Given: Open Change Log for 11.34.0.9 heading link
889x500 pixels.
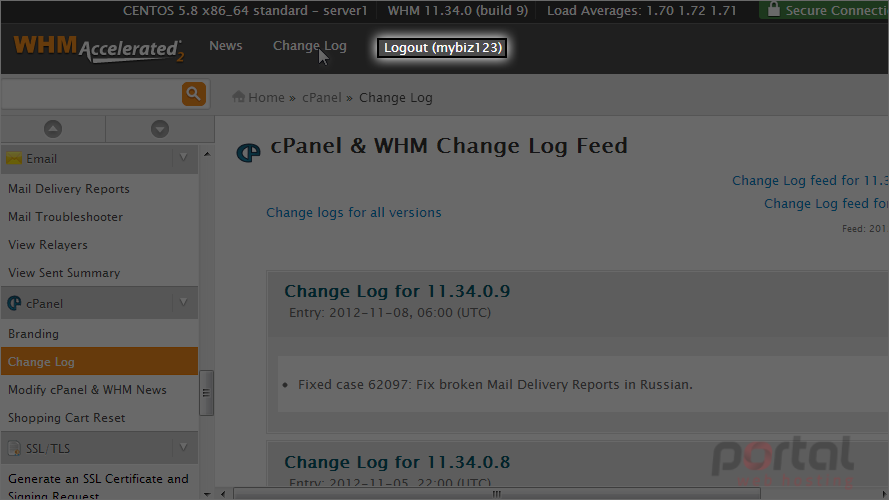Looking at the screenshot, I should click(397, 291).
